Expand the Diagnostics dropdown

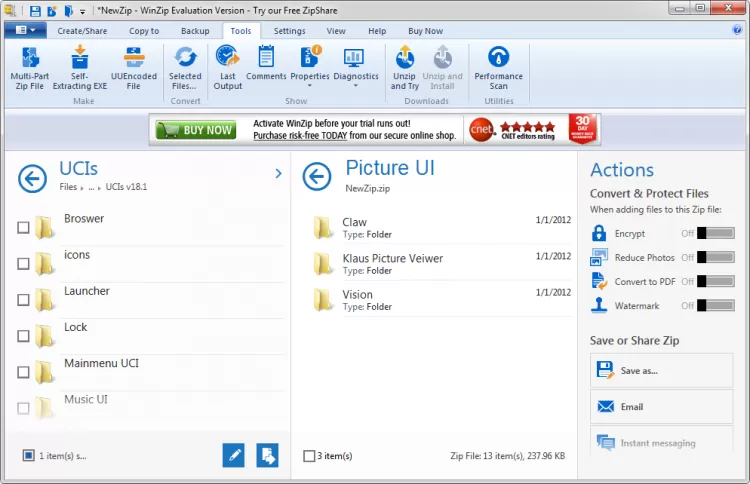tap(355, 86)
